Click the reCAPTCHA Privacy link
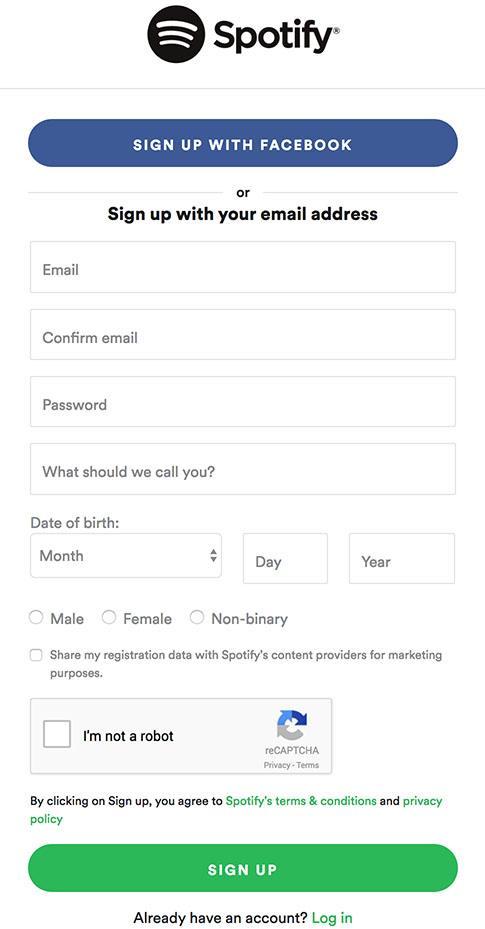Image resolution: width=485 pixels, height=929 pixels. [278, 765]
